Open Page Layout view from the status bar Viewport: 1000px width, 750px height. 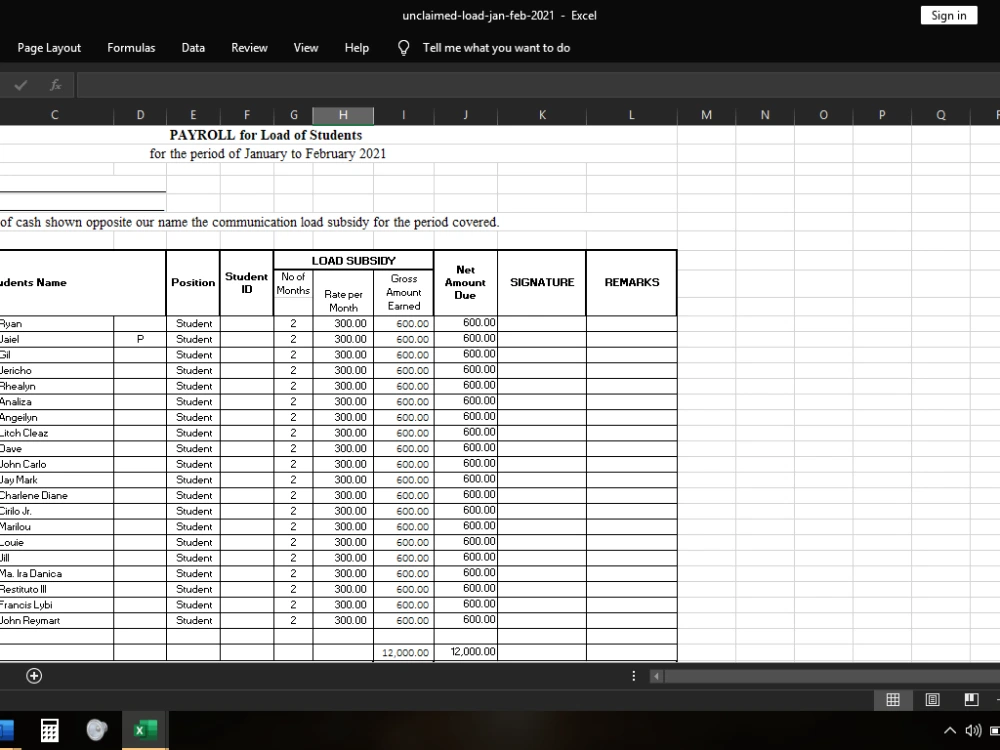pos(932,699)
